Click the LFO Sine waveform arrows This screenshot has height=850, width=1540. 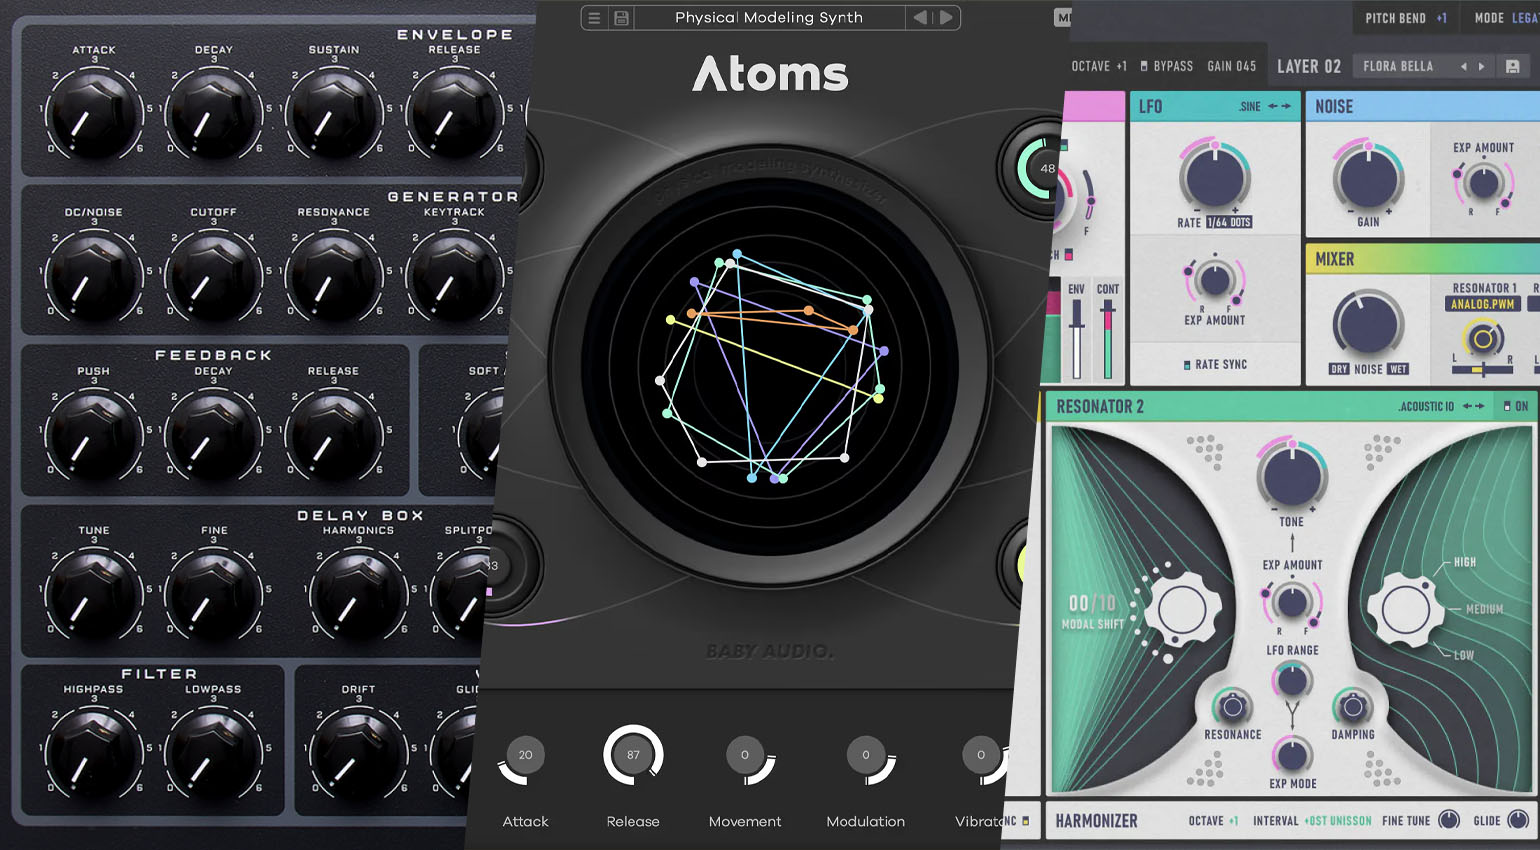(1279, 106)
